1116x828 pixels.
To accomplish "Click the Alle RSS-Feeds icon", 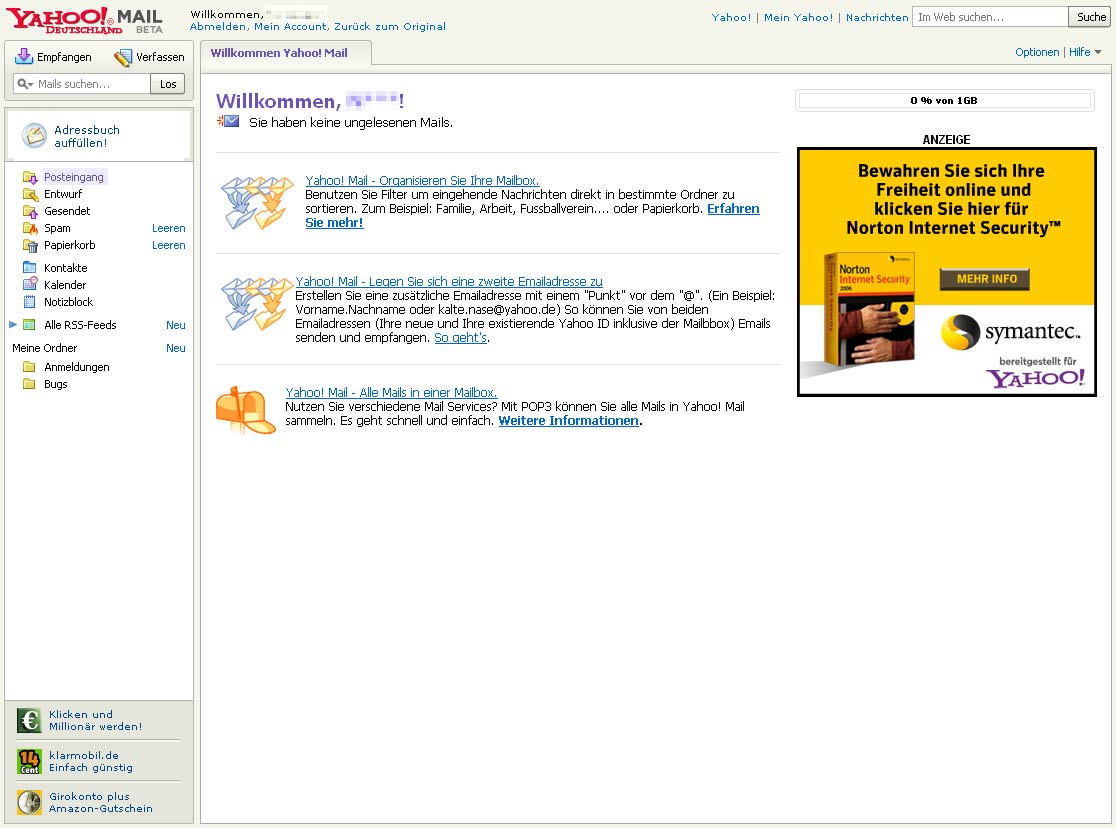I will tap(29, 325).
